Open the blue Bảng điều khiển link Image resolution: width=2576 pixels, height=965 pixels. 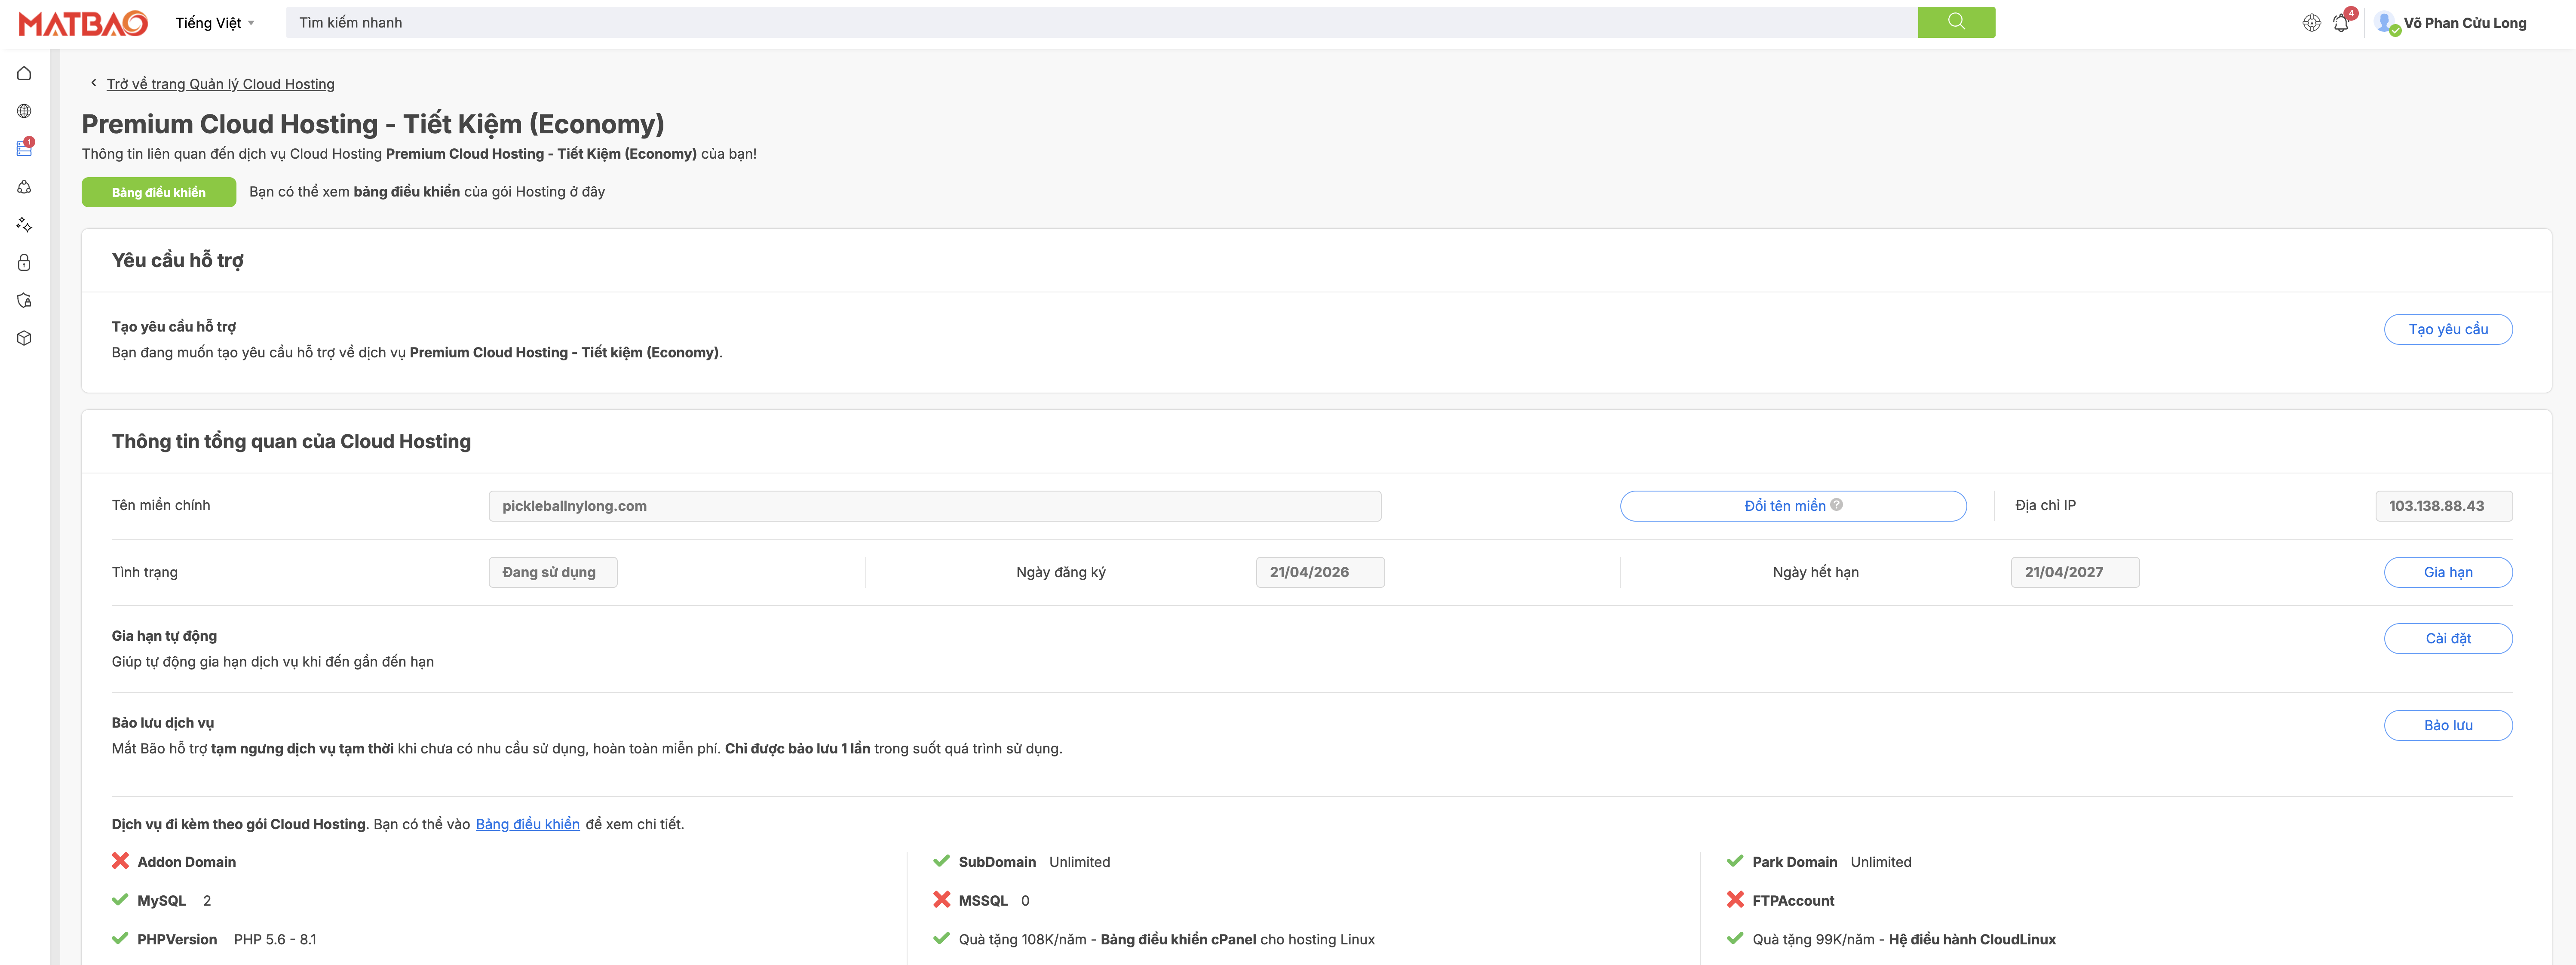pyautogui.click(x=528, y=824)
